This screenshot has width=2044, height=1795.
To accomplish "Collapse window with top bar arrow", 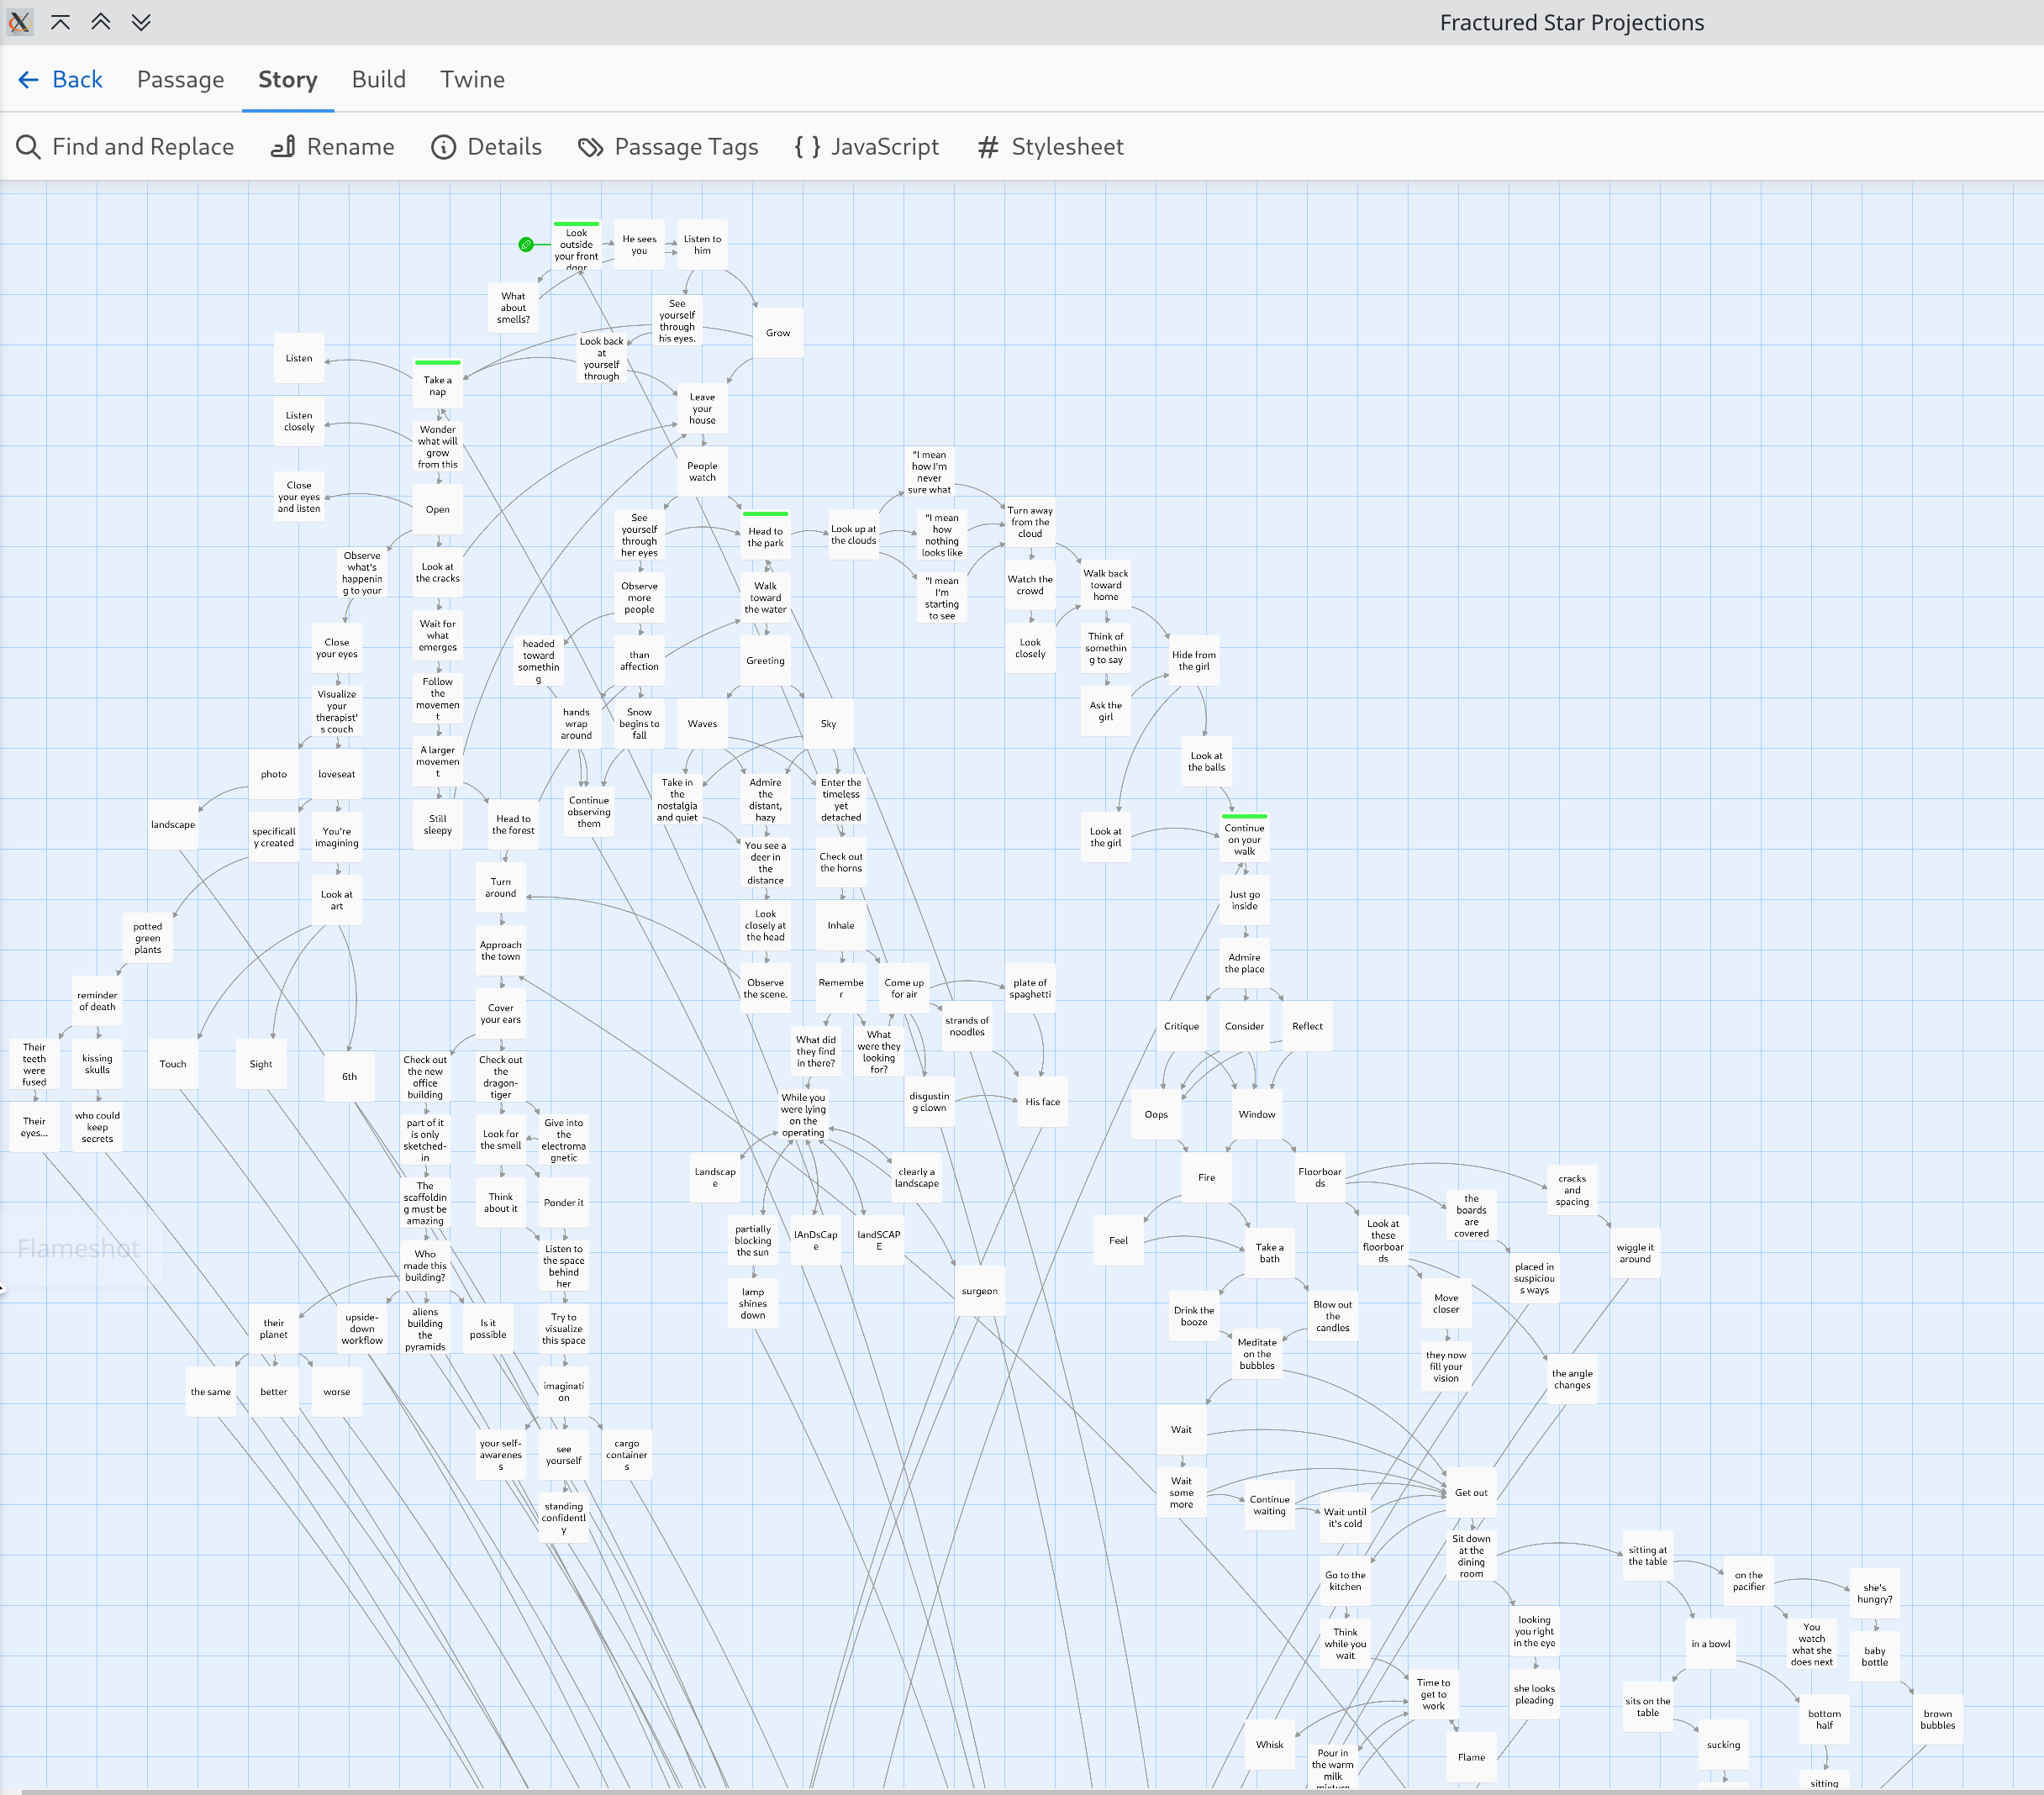I will pyautogui.click(x=60, y=22).
